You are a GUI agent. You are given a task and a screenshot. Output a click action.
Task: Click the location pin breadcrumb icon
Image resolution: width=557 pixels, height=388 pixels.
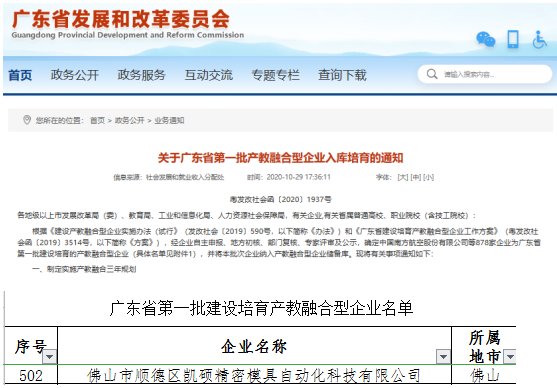pyautogui.click(x=27, y=120)
